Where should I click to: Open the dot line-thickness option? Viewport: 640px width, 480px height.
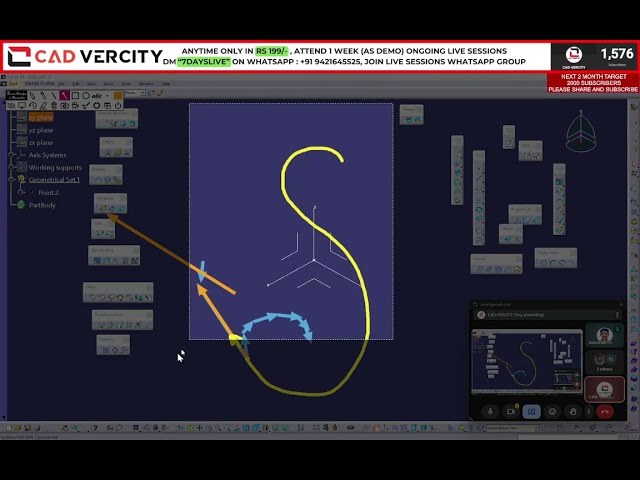coord(107,96)
